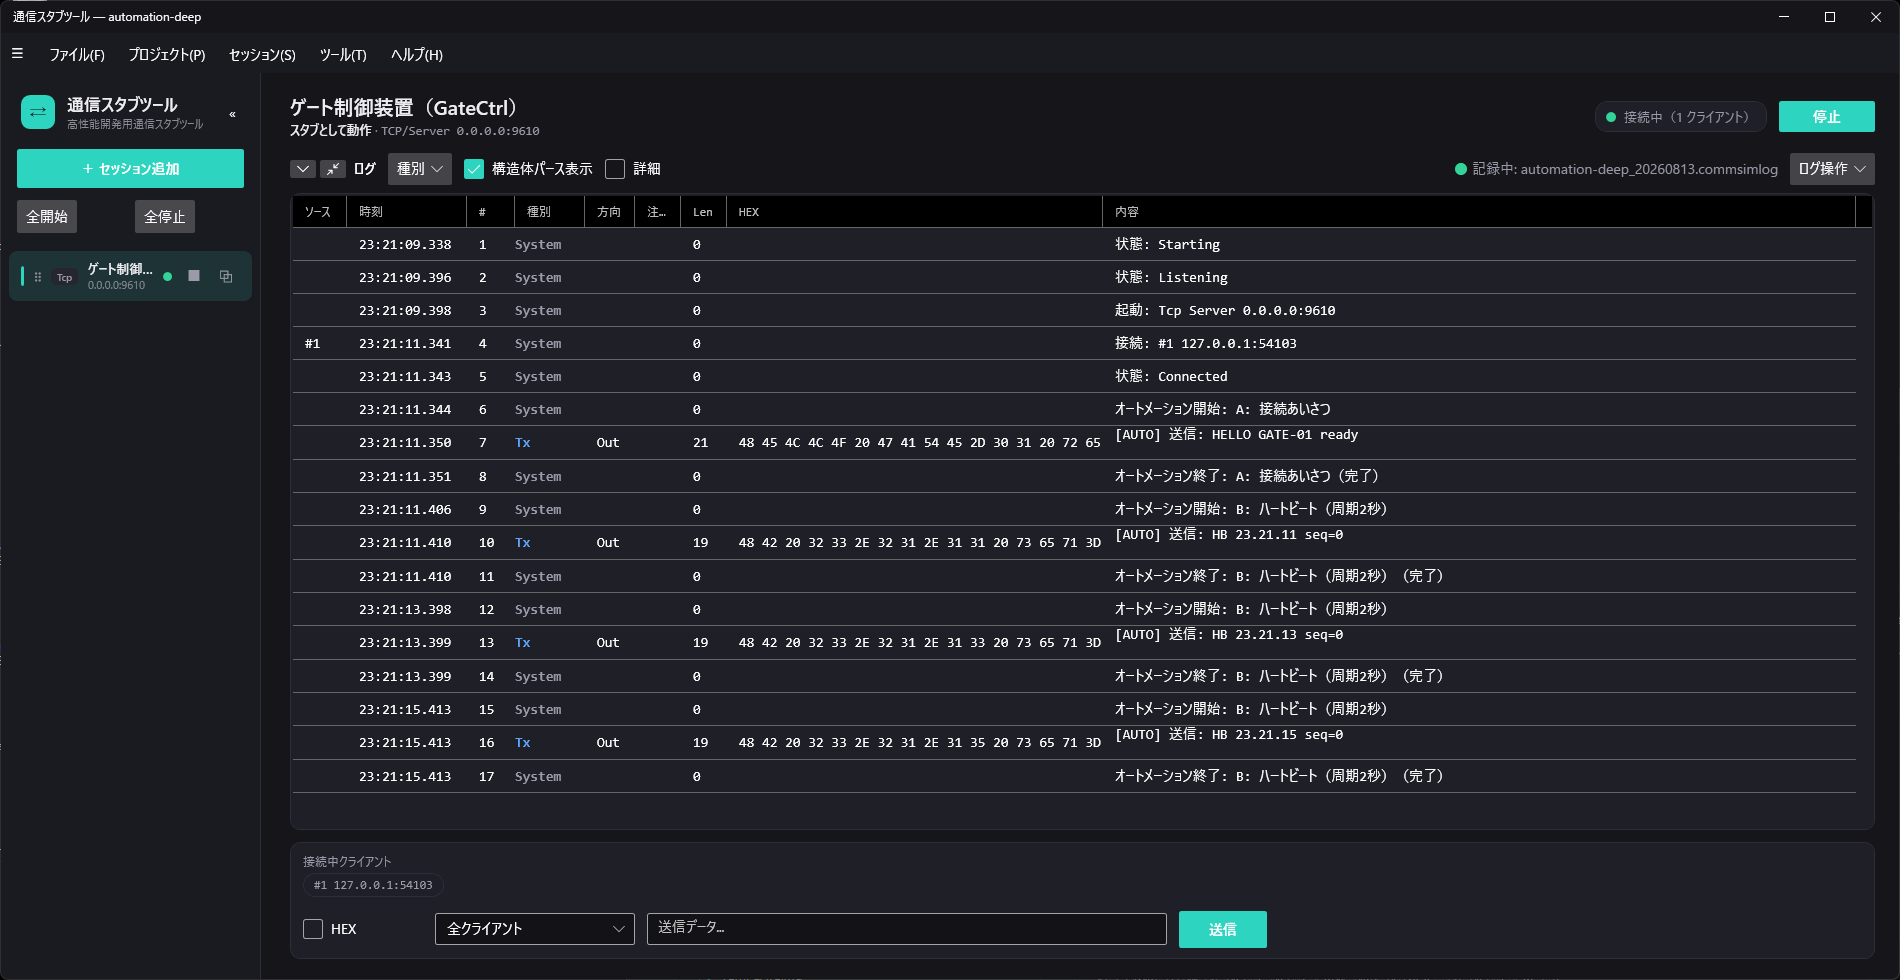Screen dimensions: 1900x980
Task: Click the source #1 cell in row 4
Action: (x=312, y=343)
